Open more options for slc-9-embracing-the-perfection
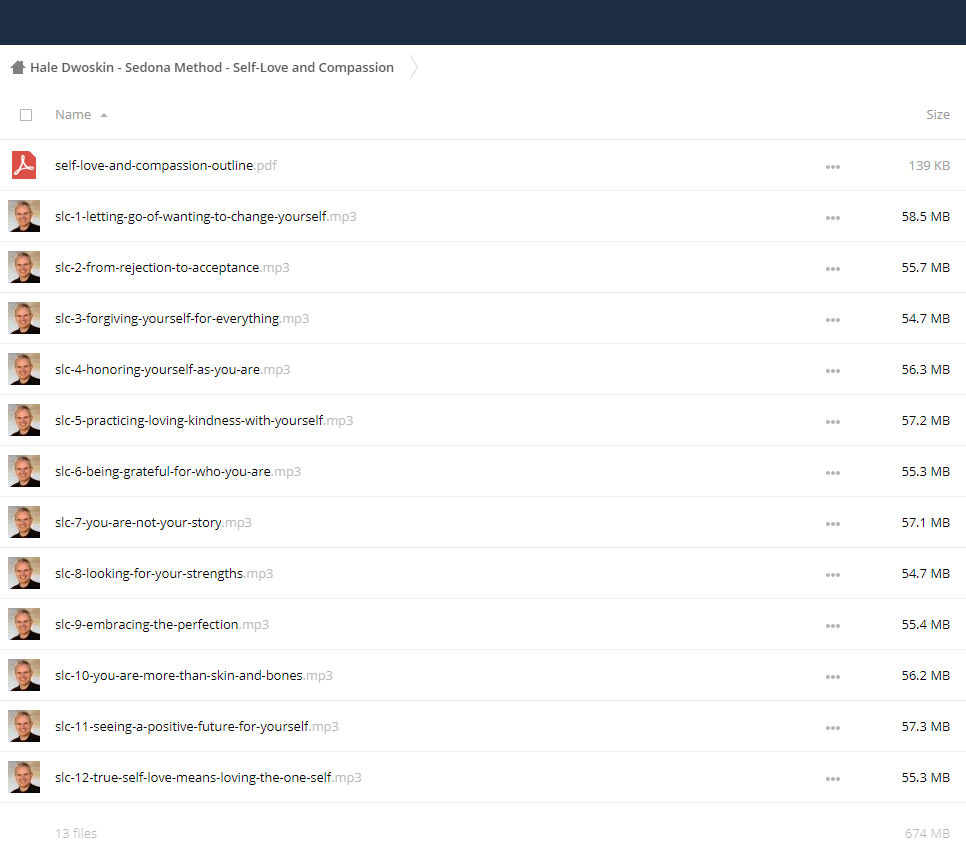Viewport: 966px width, 860px height. click(833, 627)
